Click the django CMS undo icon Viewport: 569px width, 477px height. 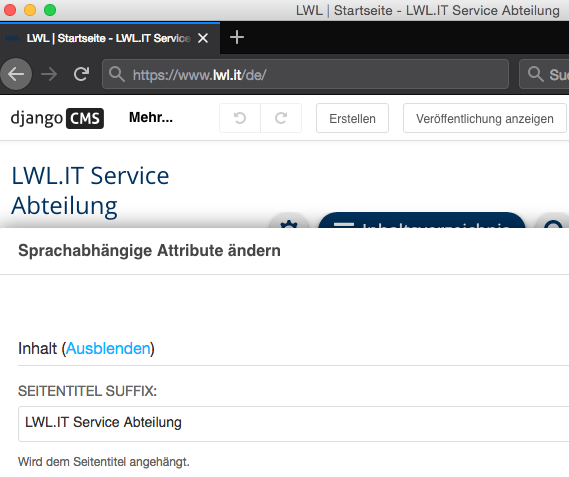pyautogui.click(x=240, y=118)
